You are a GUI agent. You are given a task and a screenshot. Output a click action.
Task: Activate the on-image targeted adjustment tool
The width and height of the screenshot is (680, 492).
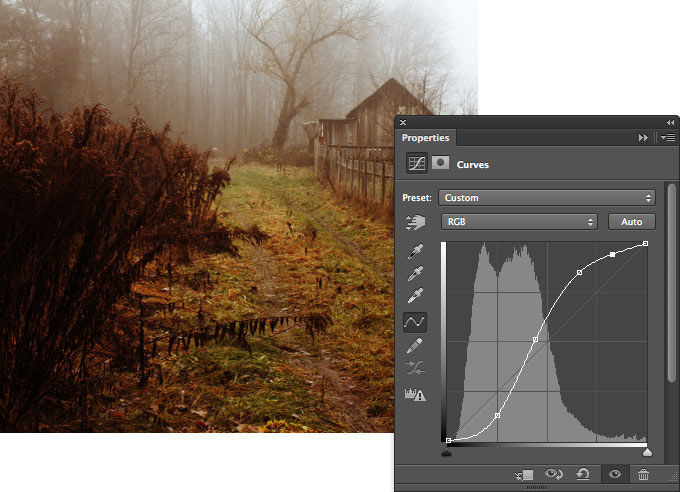415,222
